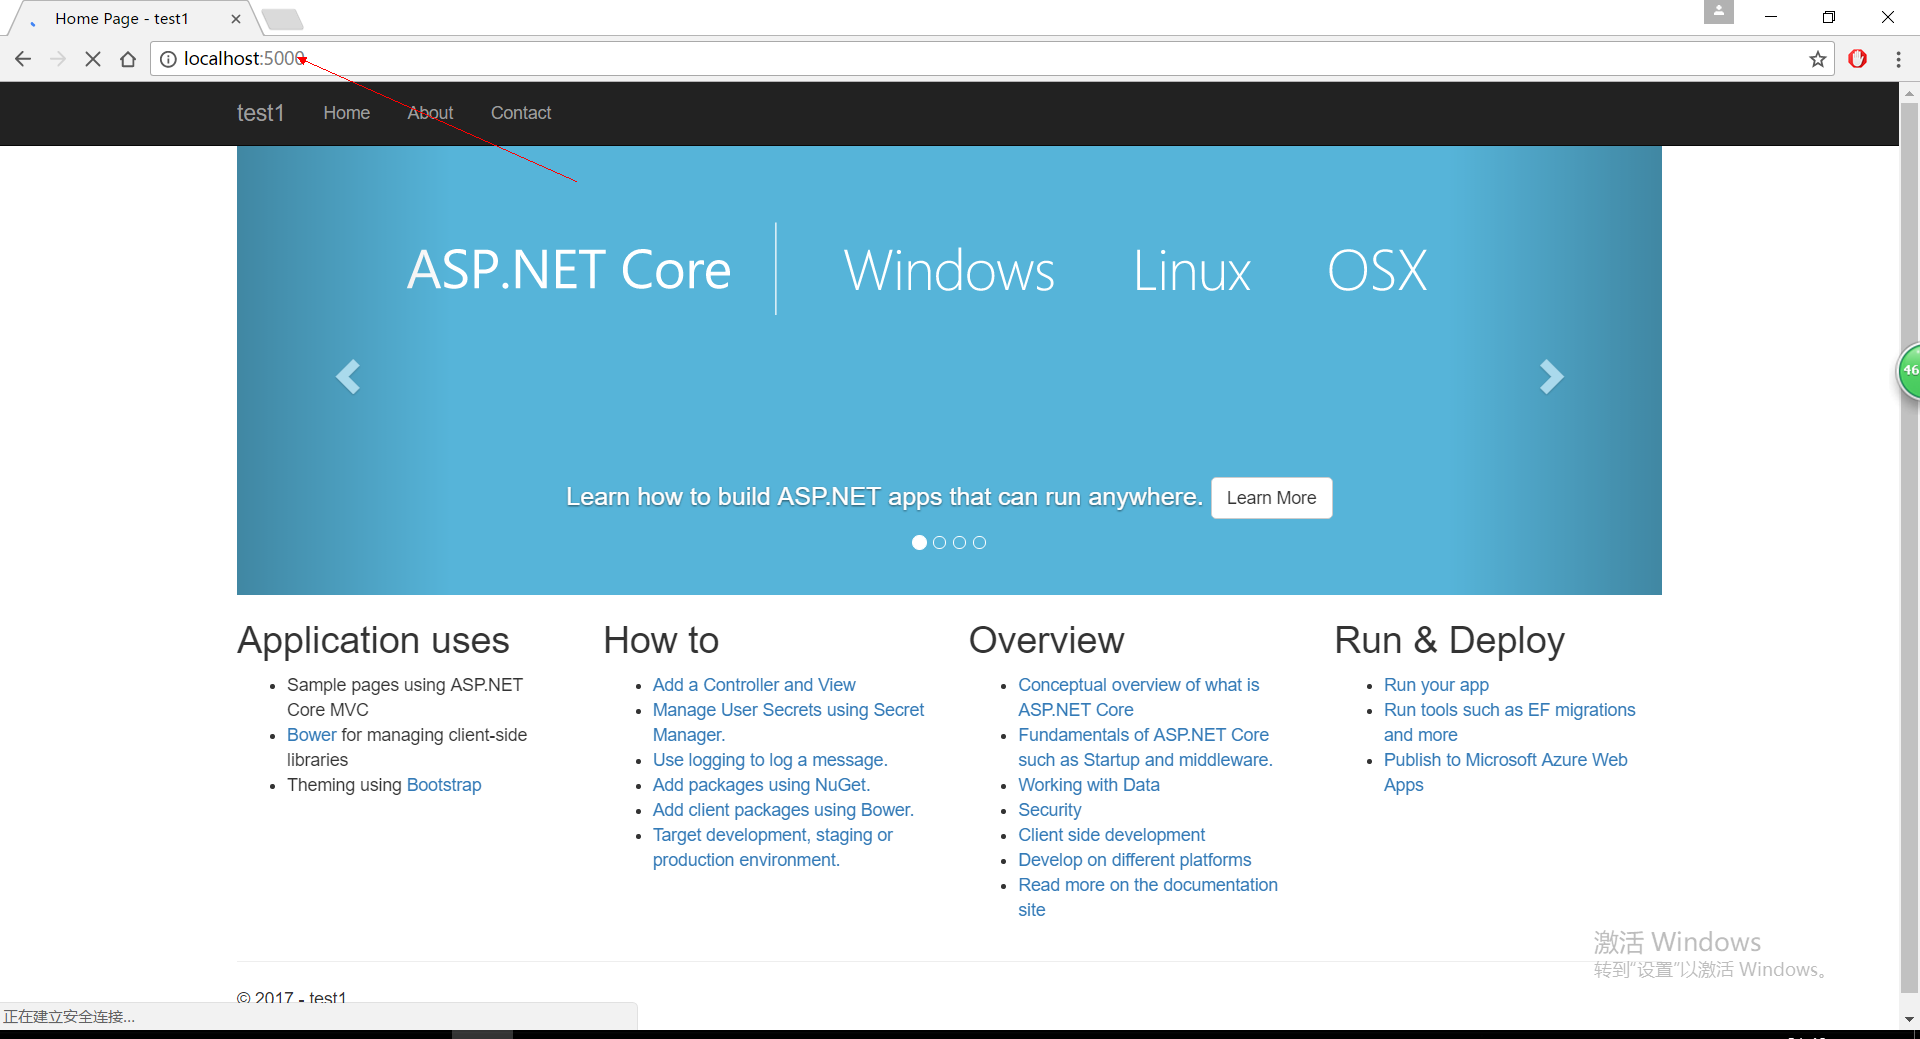This screenshot has width=1920, height=1039.
Task: Open Use logging to log a message
Action: pyautogui.click(x=770, y=760)
